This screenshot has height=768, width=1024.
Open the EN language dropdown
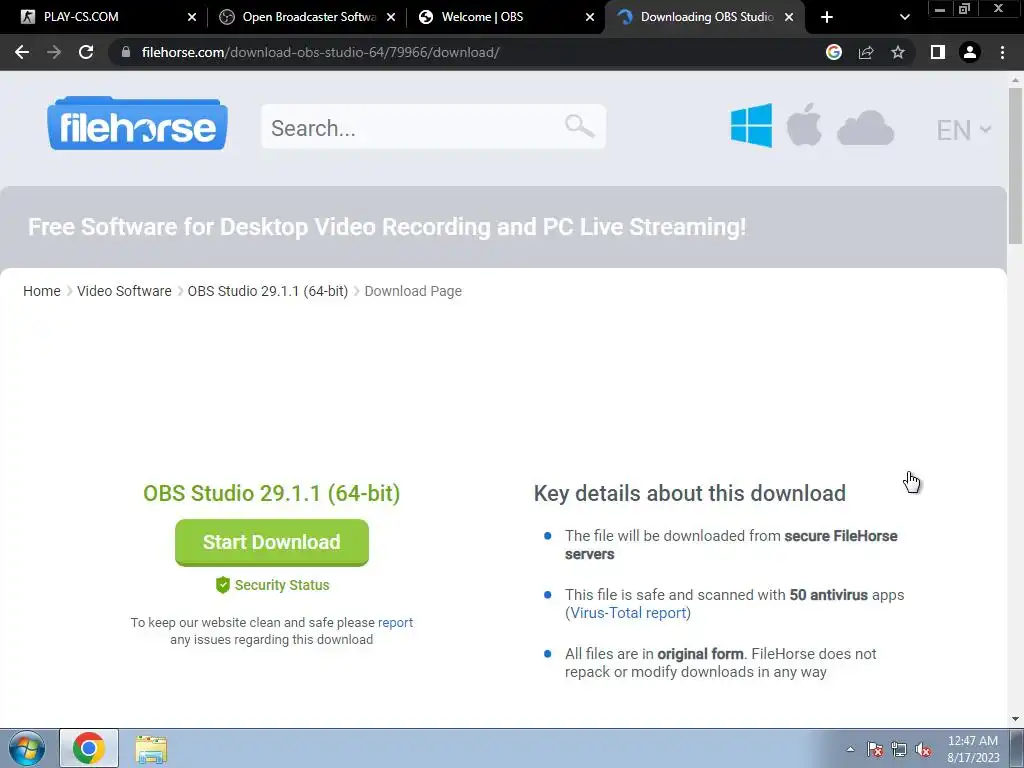[963, 130]
